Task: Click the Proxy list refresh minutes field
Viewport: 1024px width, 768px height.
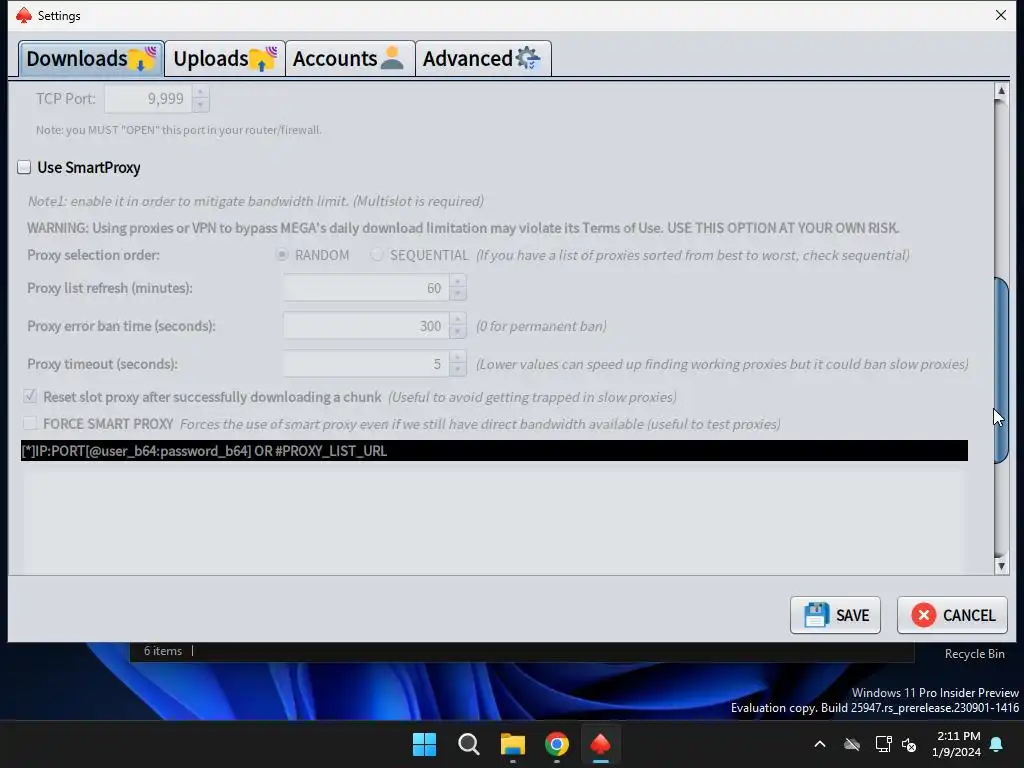Action: pos(366,288)
